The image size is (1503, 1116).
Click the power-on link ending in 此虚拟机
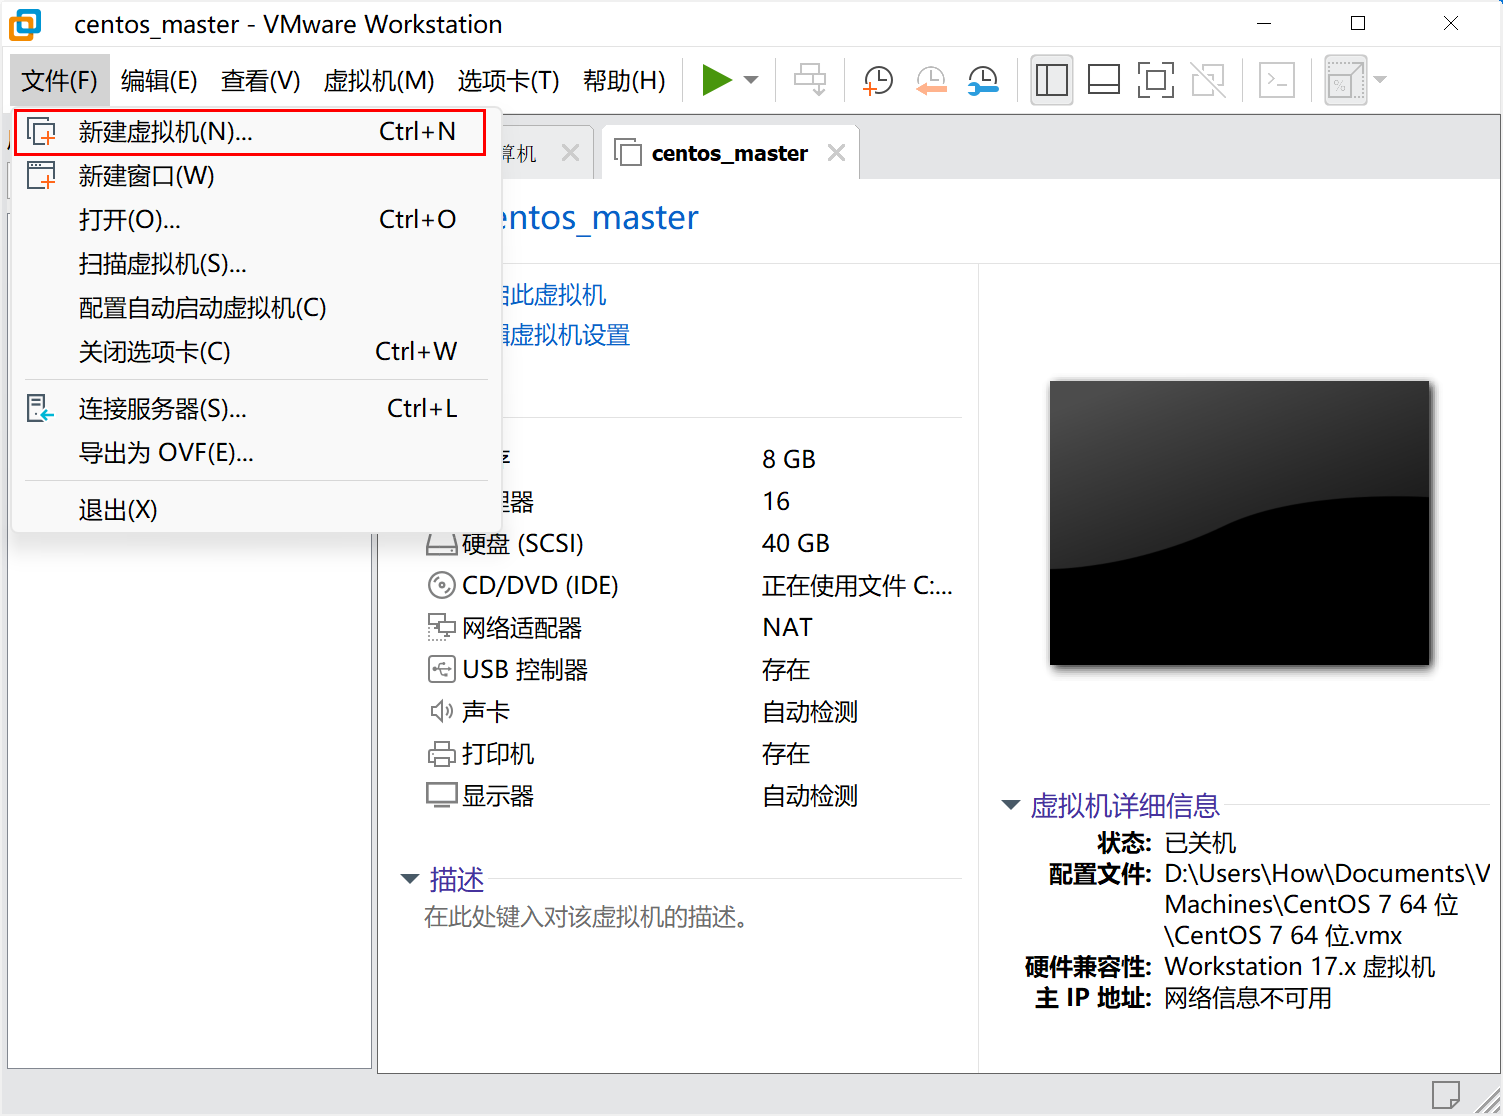pos(554,295)
